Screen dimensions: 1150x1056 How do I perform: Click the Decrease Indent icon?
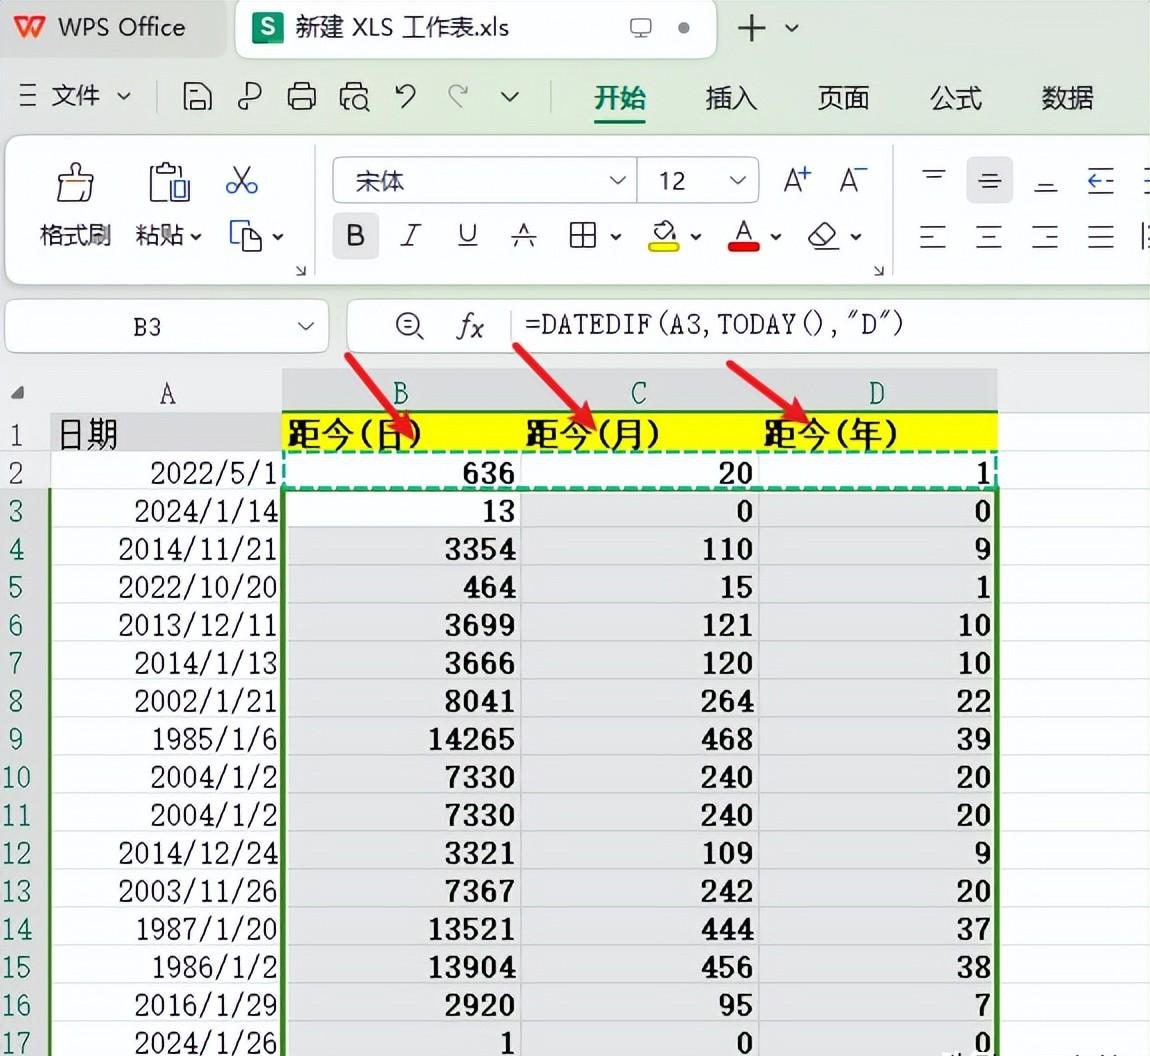[x=1100, y=180]
